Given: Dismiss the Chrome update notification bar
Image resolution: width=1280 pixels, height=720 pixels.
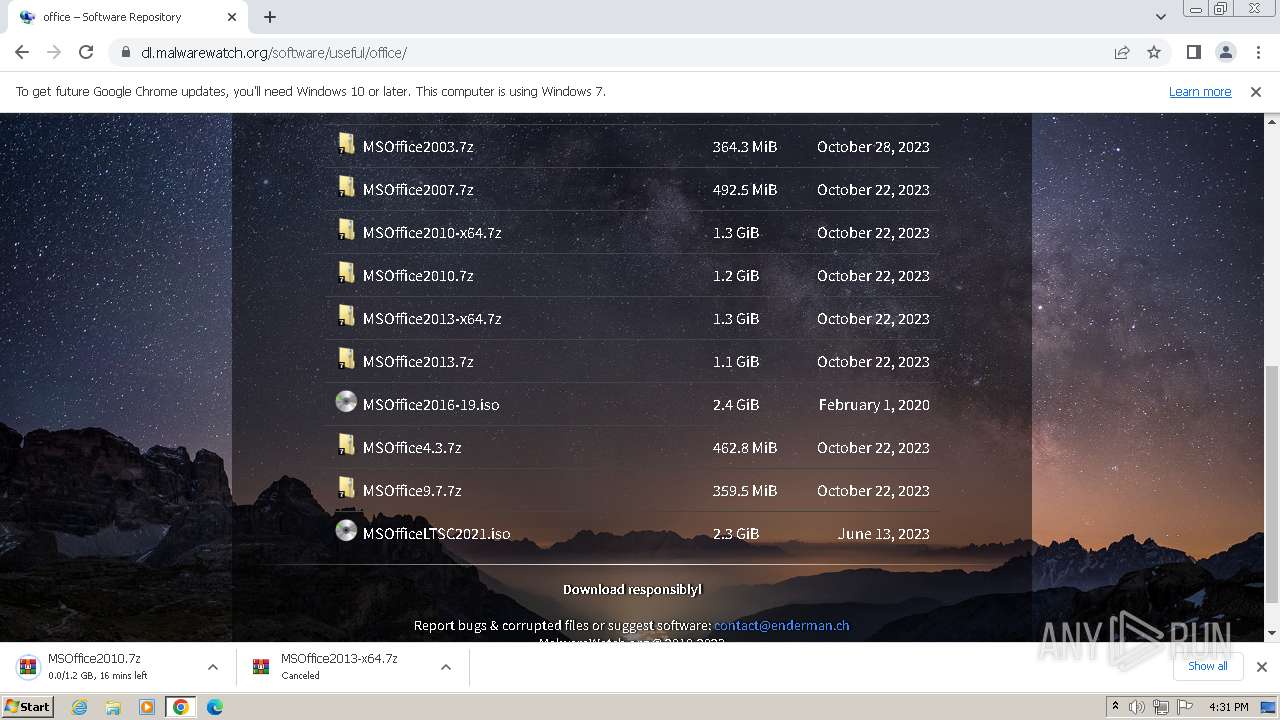Looking at the screenshot, I should coord(1256,91).
